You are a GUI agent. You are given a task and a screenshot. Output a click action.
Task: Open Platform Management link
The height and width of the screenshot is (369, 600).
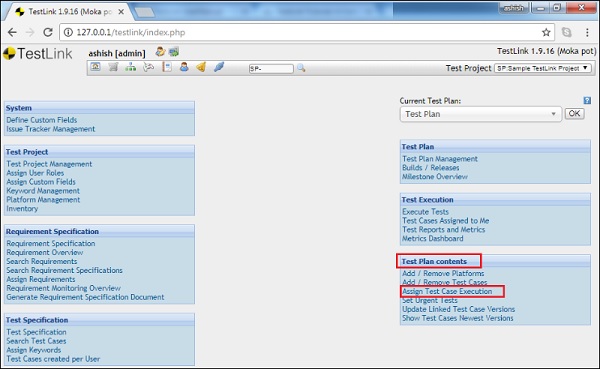coord(43,200)
